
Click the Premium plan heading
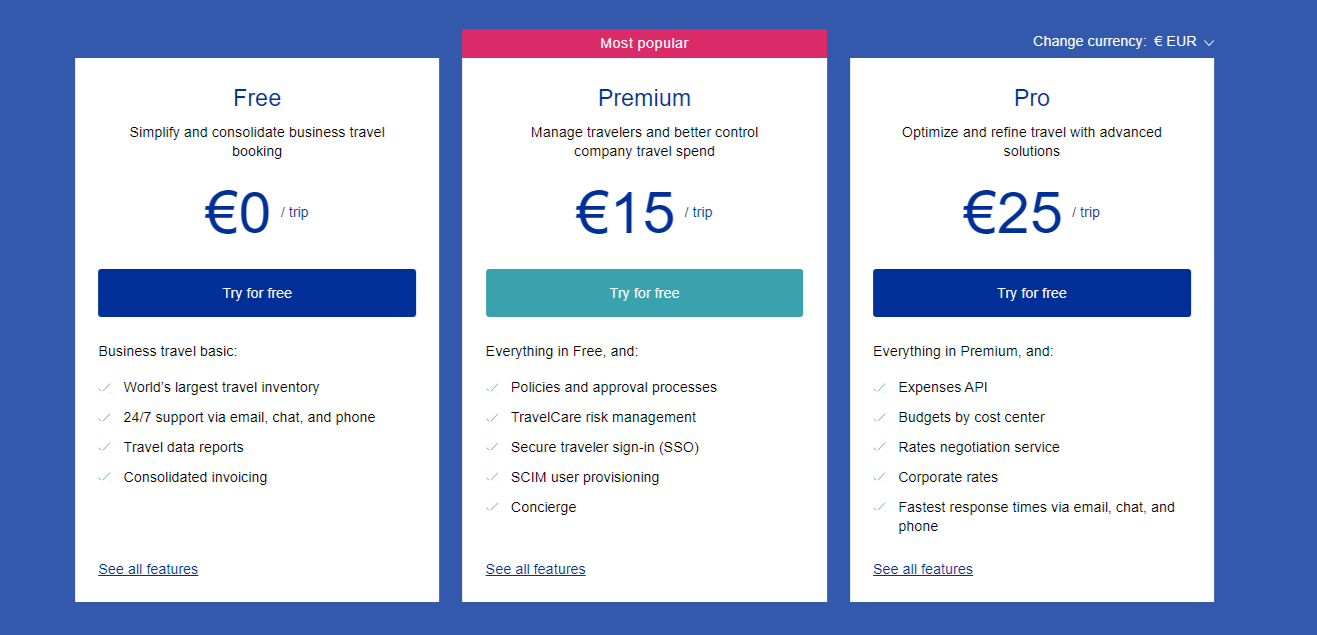pos(644,98)
